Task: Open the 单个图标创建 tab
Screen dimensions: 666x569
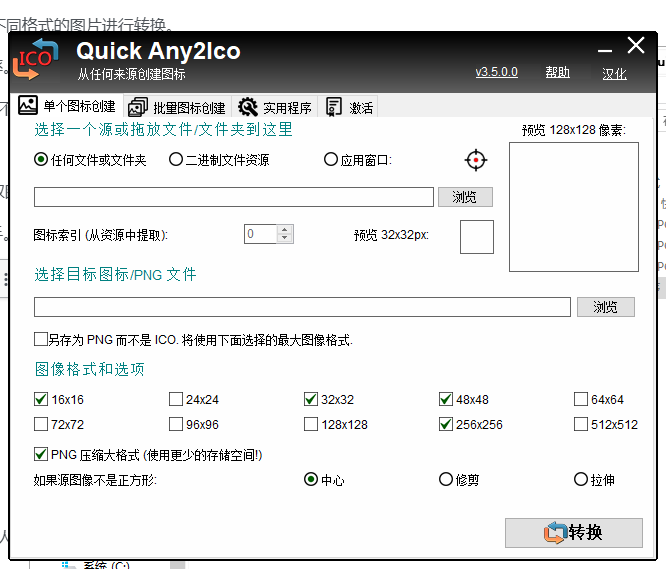Action: pyautogui.click(x=67, y=106)
